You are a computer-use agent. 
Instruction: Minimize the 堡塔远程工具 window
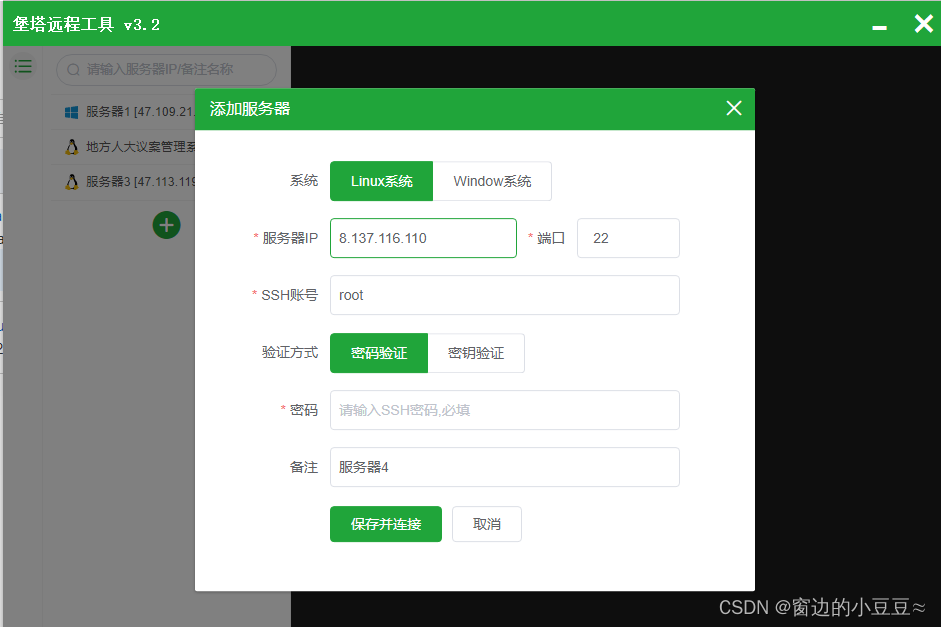click(879, 27)
